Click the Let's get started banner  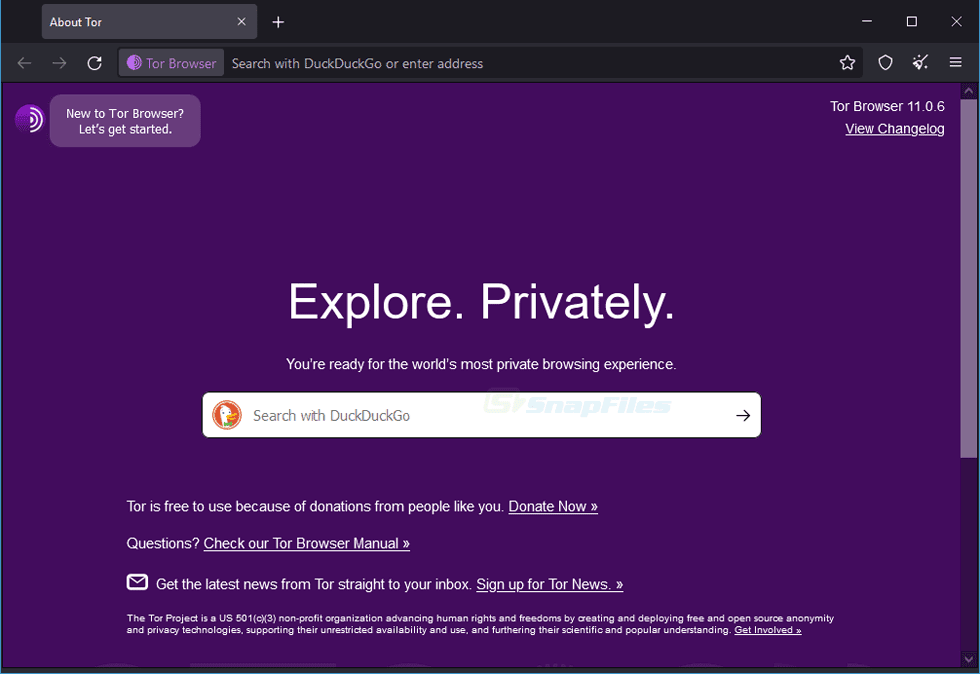[124, 120]
